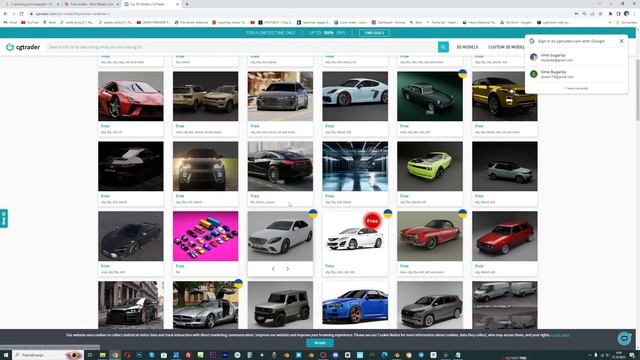Click the Windows taskbar search box
This screenshot has width=640, height=360.
[48, 355]
